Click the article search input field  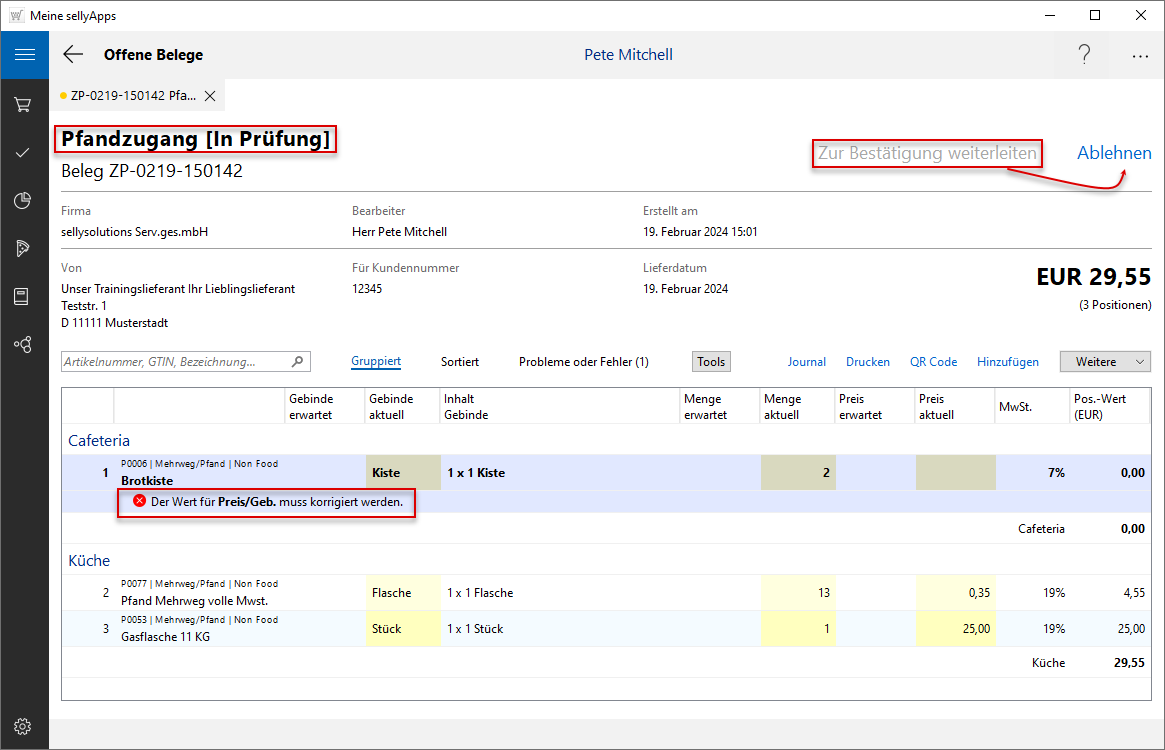(176, 362)
